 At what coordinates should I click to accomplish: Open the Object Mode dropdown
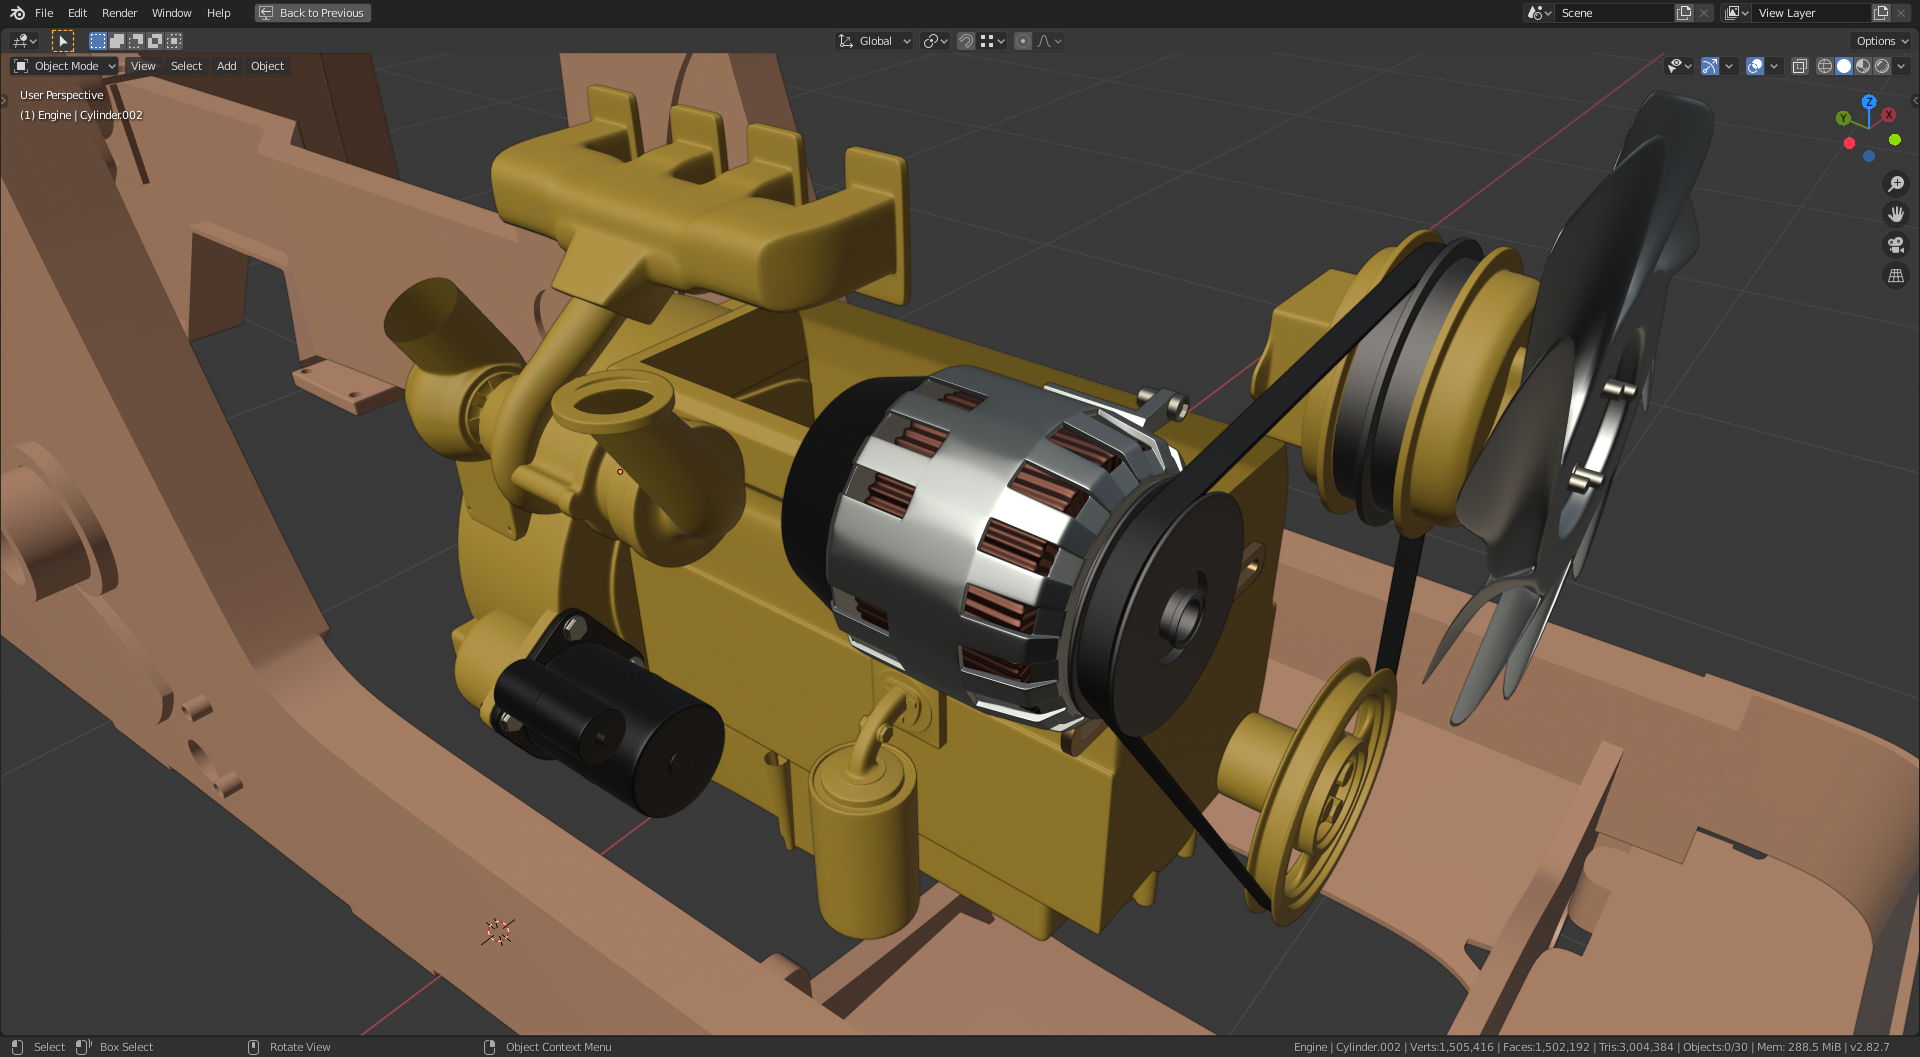(65, 66)
